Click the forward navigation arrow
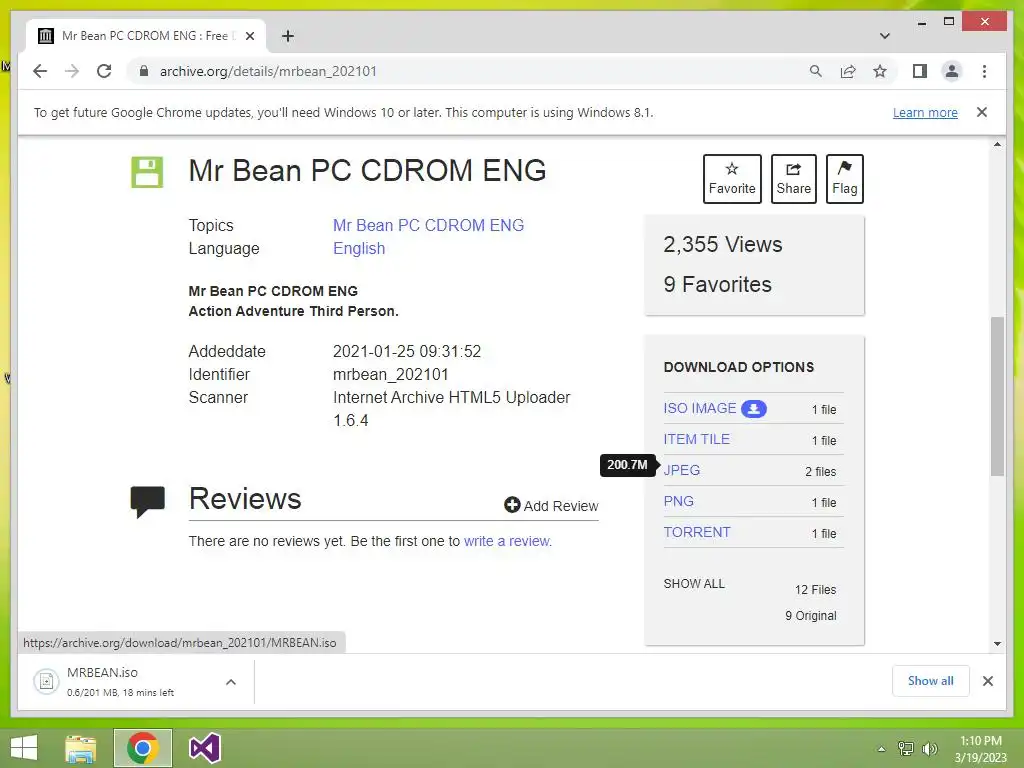 pyautogui.click(x=72, y=71)
